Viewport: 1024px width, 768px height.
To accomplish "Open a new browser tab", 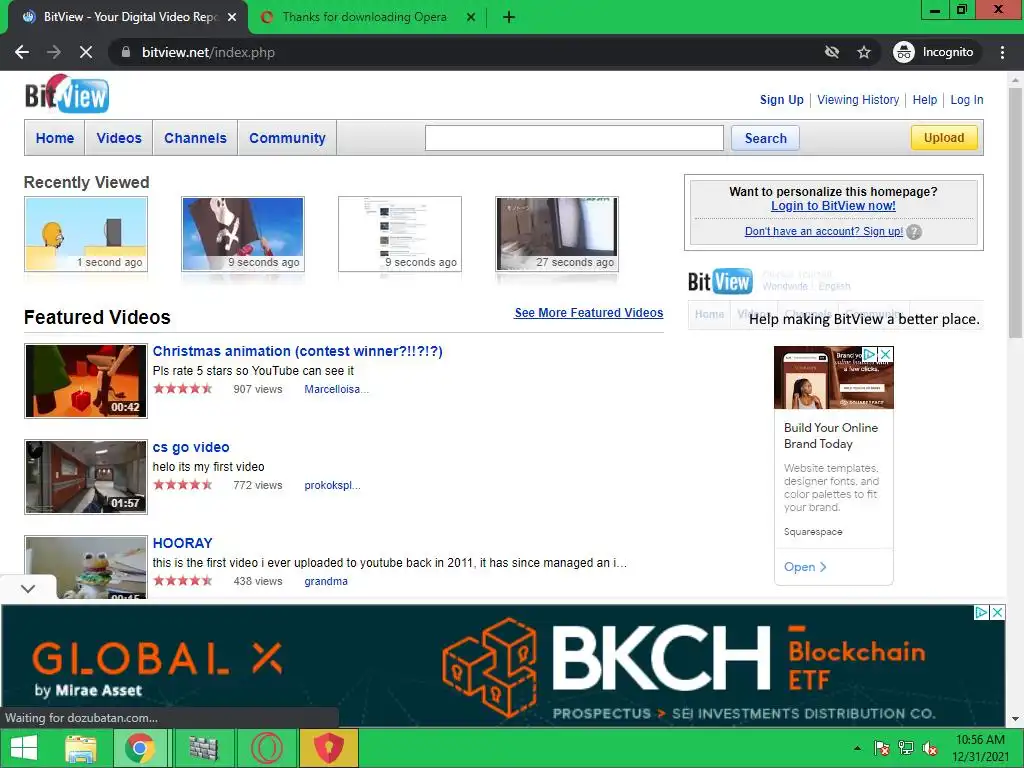I will click(x=509, y=17).
